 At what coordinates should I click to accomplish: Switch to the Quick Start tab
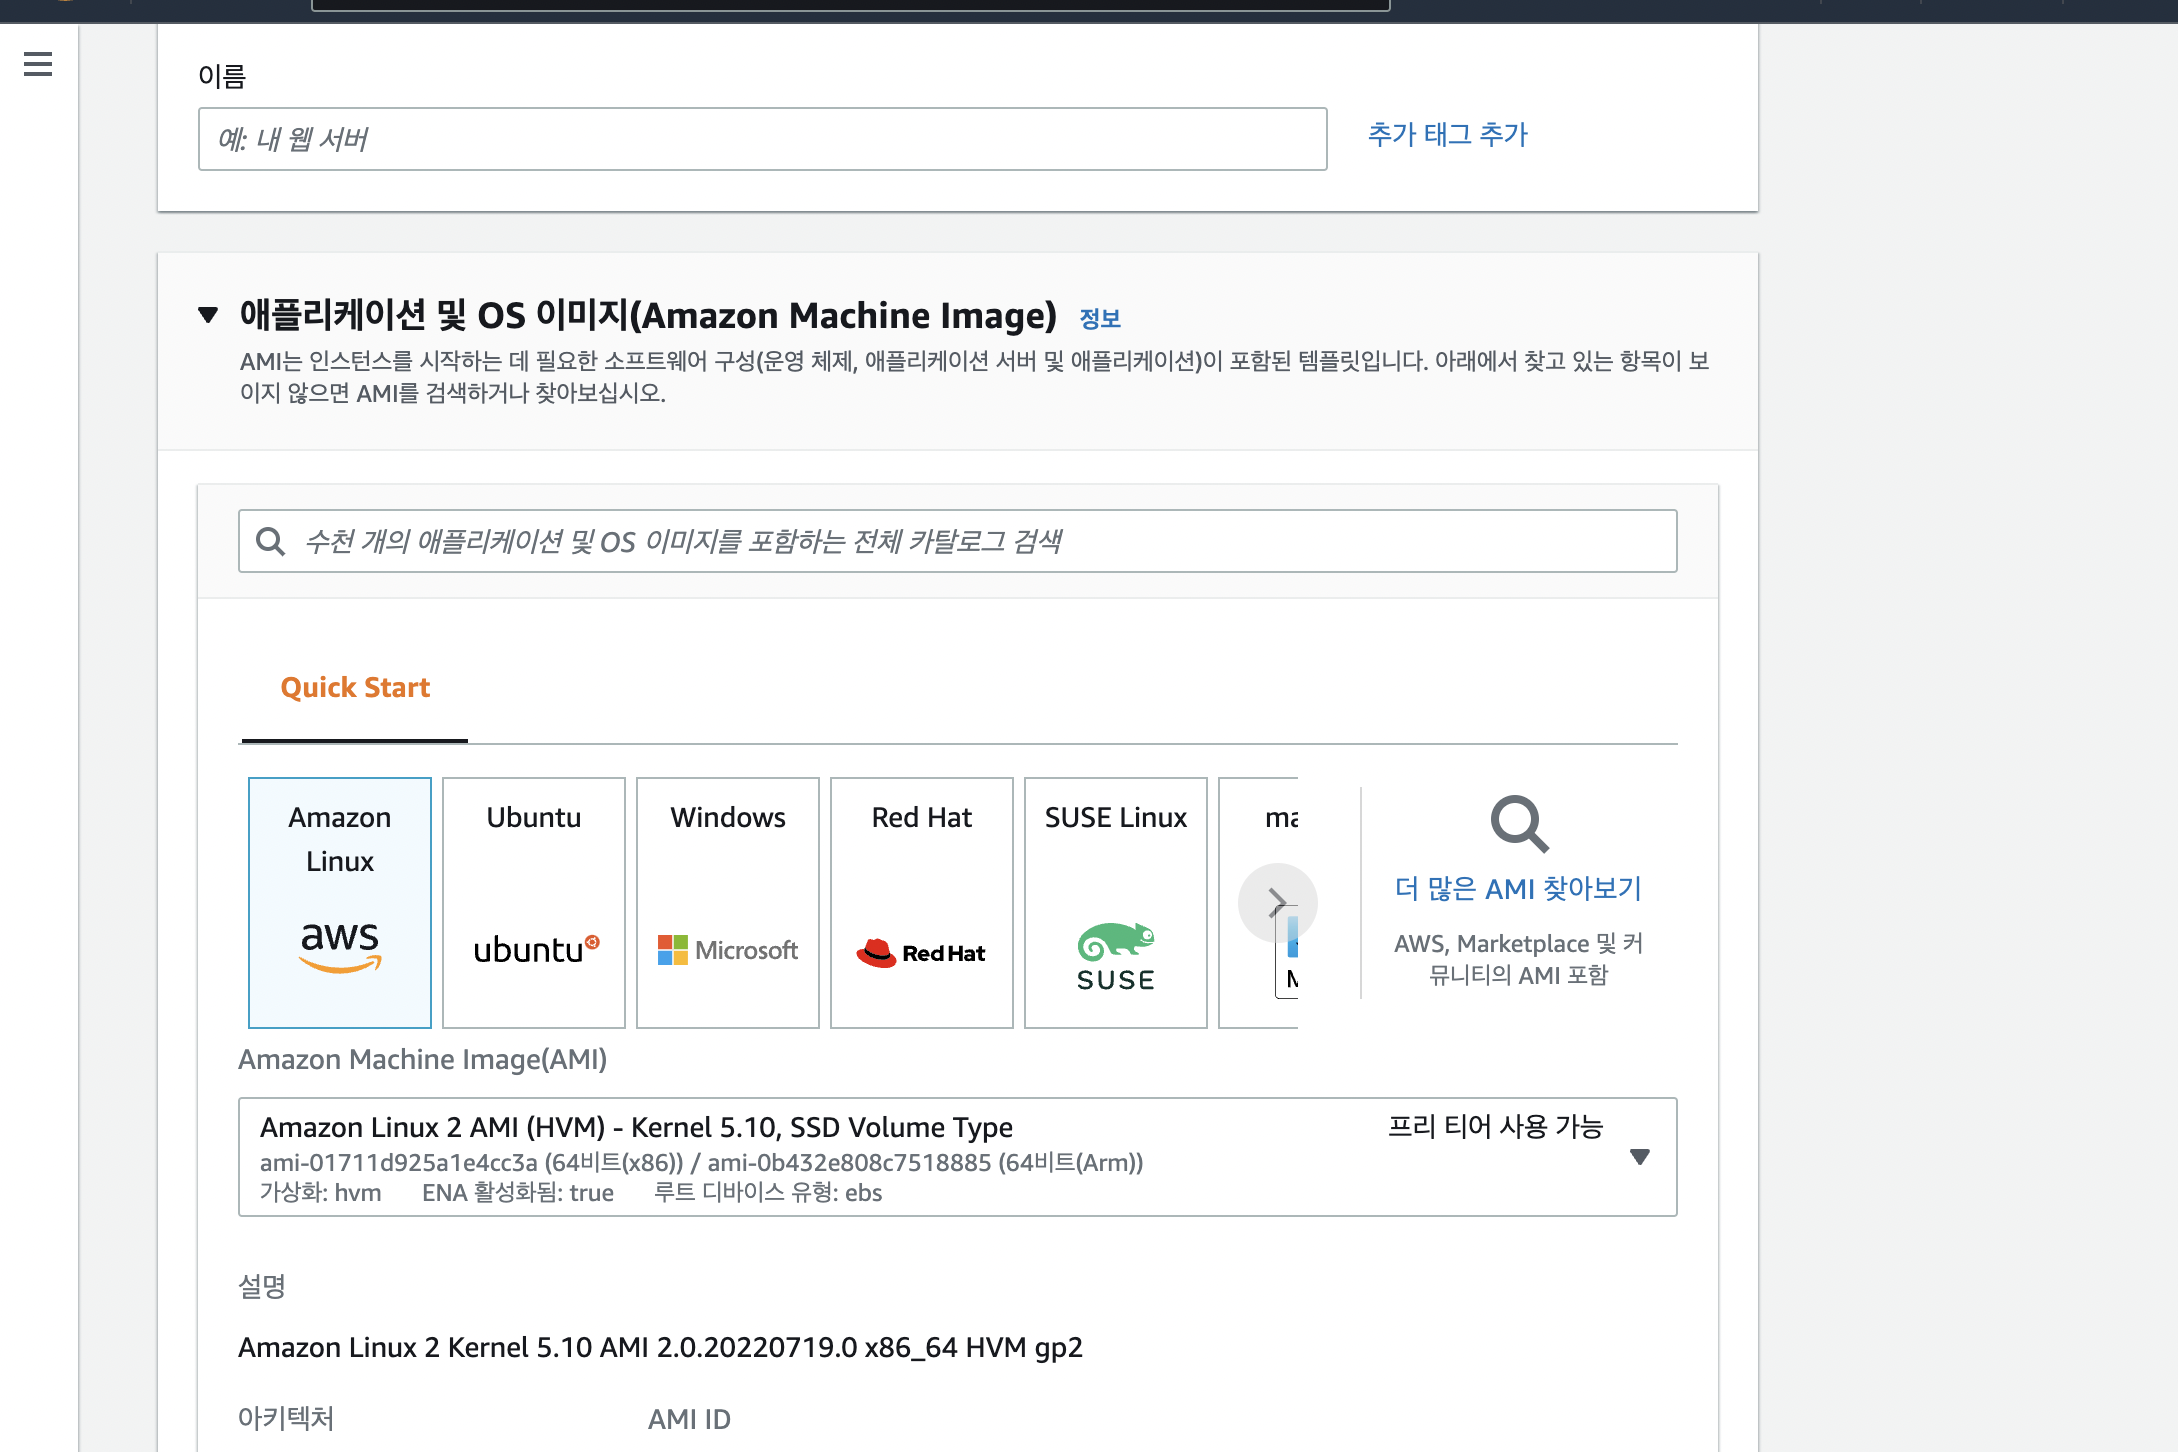coord(355,688)
